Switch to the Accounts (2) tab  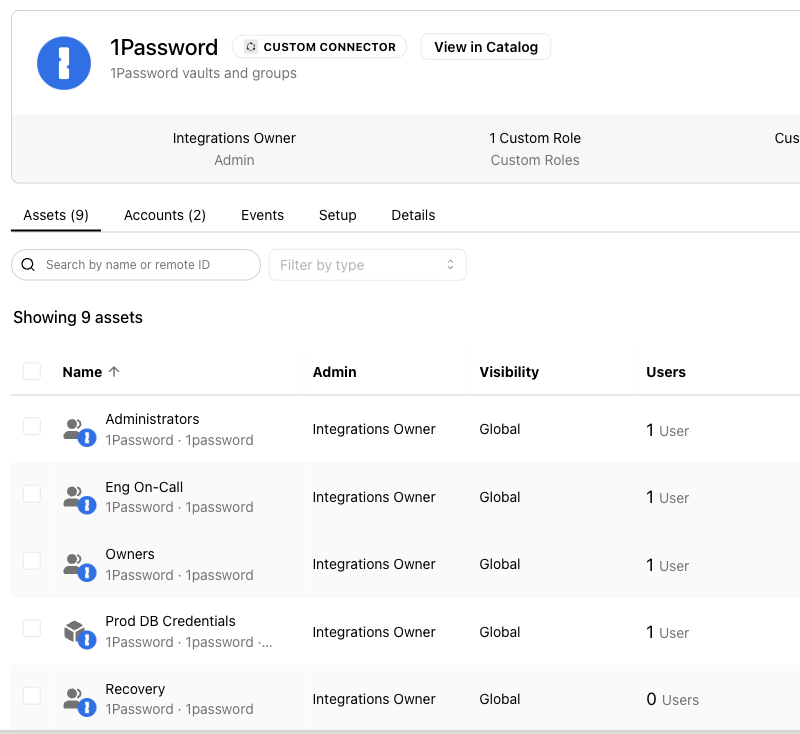tap(165, 215)
